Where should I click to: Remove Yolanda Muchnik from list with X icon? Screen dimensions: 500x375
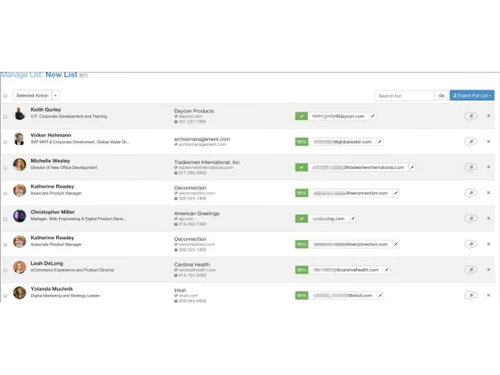(488, 295)
